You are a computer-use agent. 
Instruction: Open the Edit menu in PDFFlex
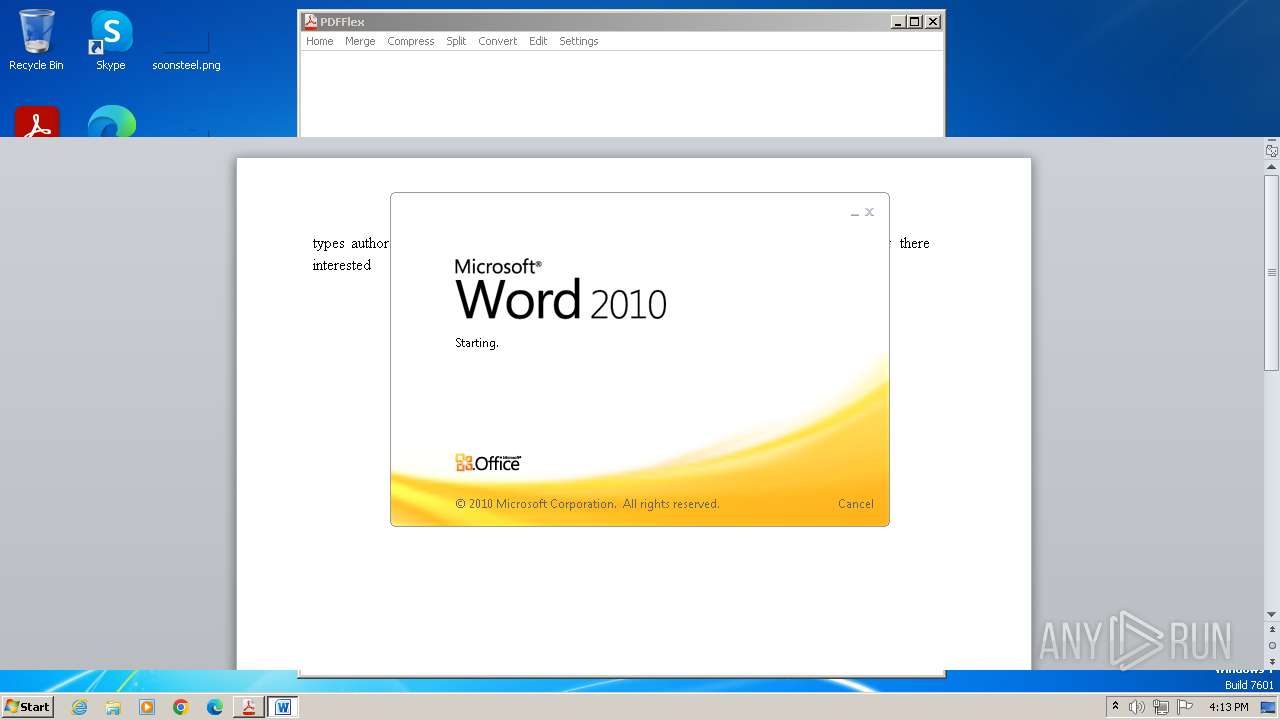(538, 41)
